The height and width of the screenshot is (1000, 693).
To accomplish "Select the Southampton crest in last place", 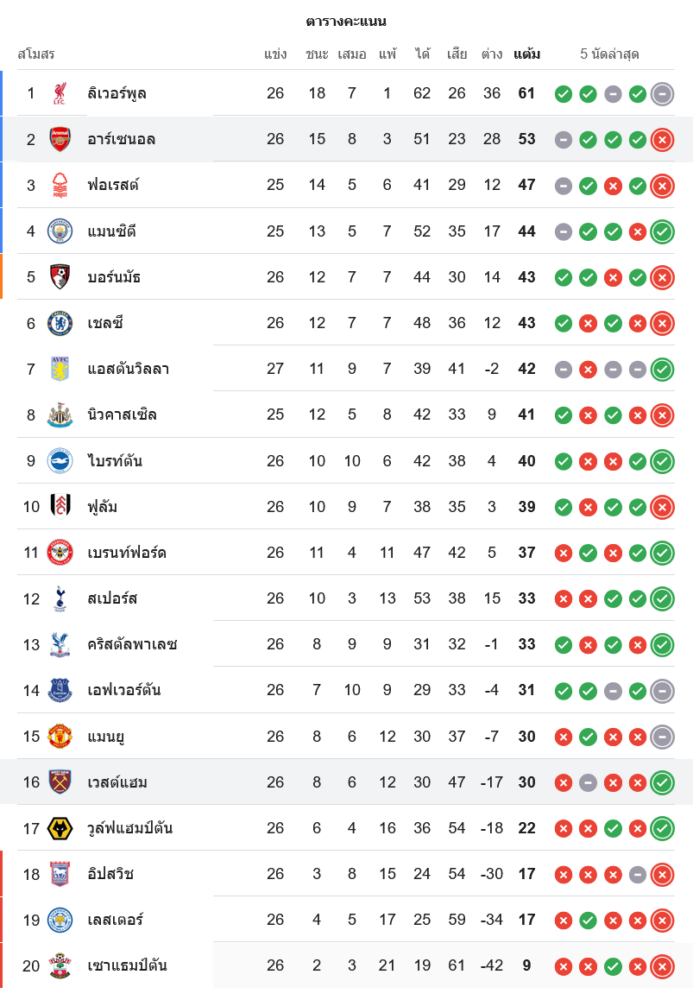I will pyautogui.click(x=60, y=965).
